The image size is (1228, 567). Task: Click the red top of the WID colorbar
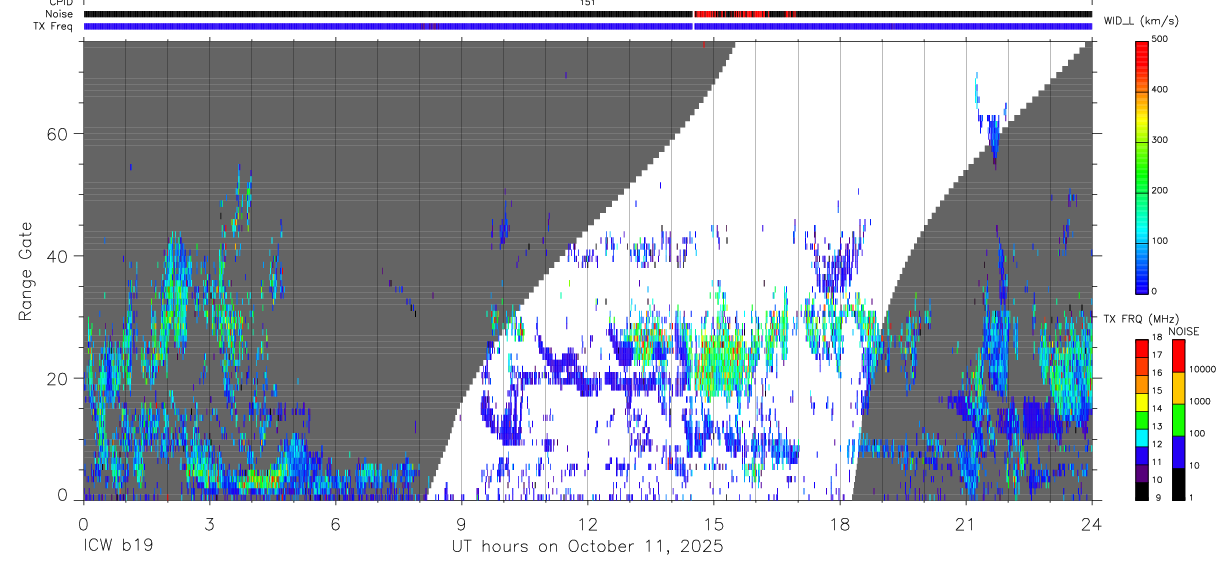[1143, 52]
